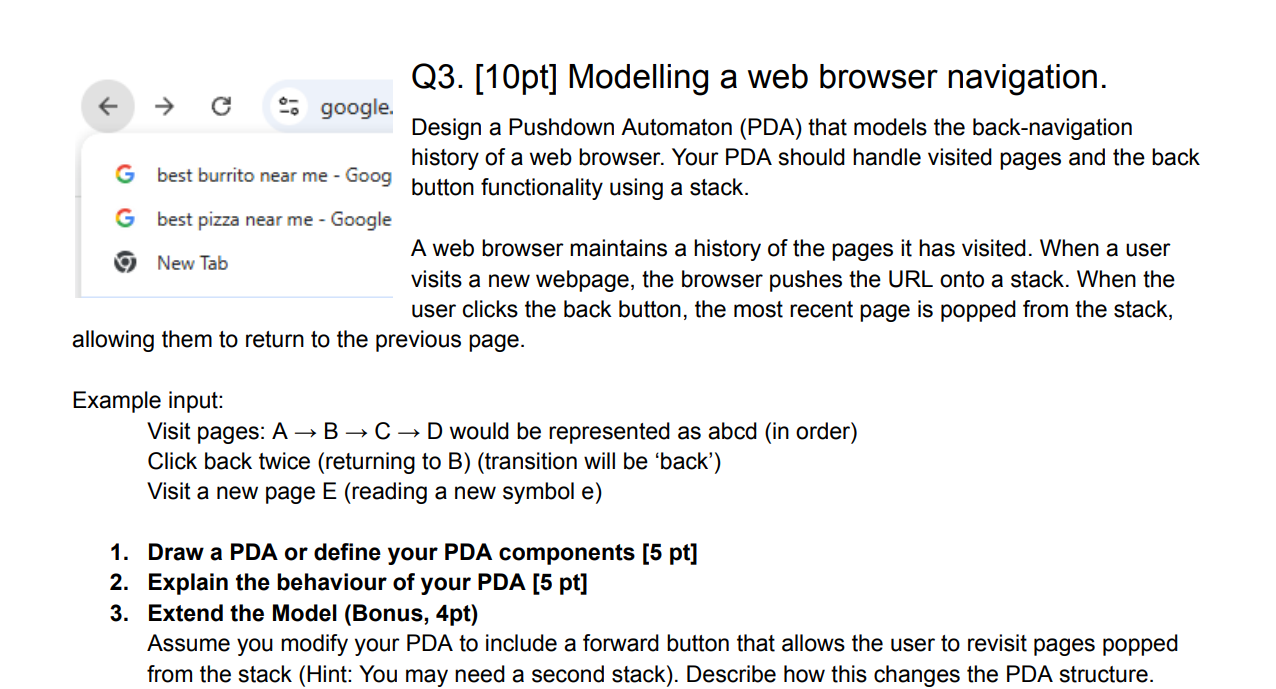Image resolution: width=1276 pixels, height=689 pixels.
Task: Click Google icon beside best pizza entry
Action: (125, 219)
